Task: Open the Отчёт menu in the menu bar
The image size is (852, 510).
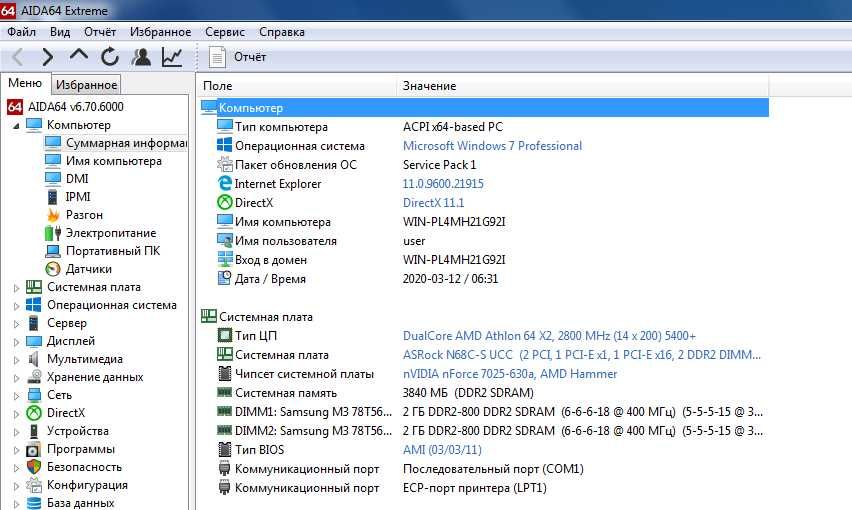Action: (x=100, y=32)
